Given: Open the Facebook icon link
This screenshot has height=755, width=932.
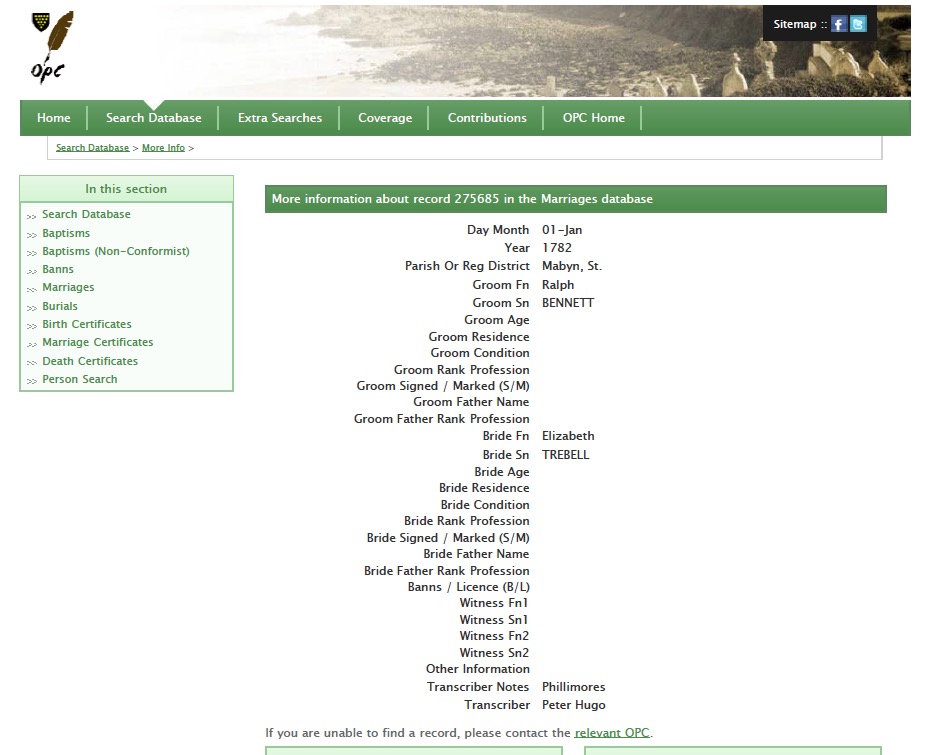Looking at the screenshot, I should click(839, 24).
